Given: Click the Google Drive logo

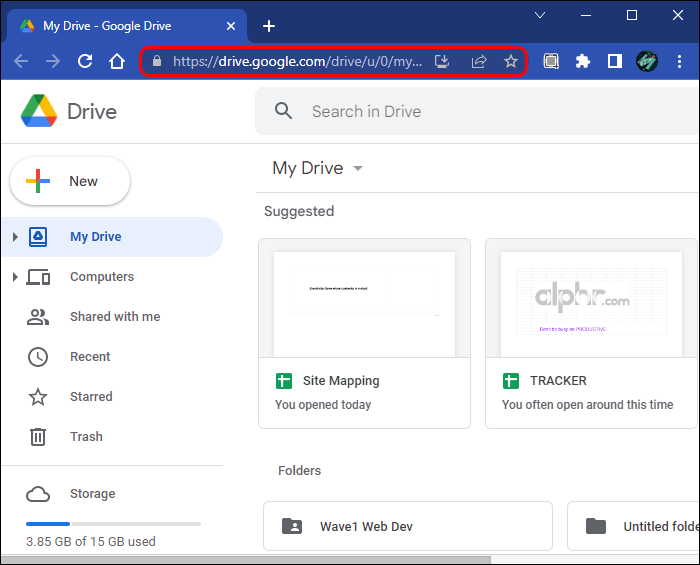Looking at the screenshot, I should click(x=39, y=111).
